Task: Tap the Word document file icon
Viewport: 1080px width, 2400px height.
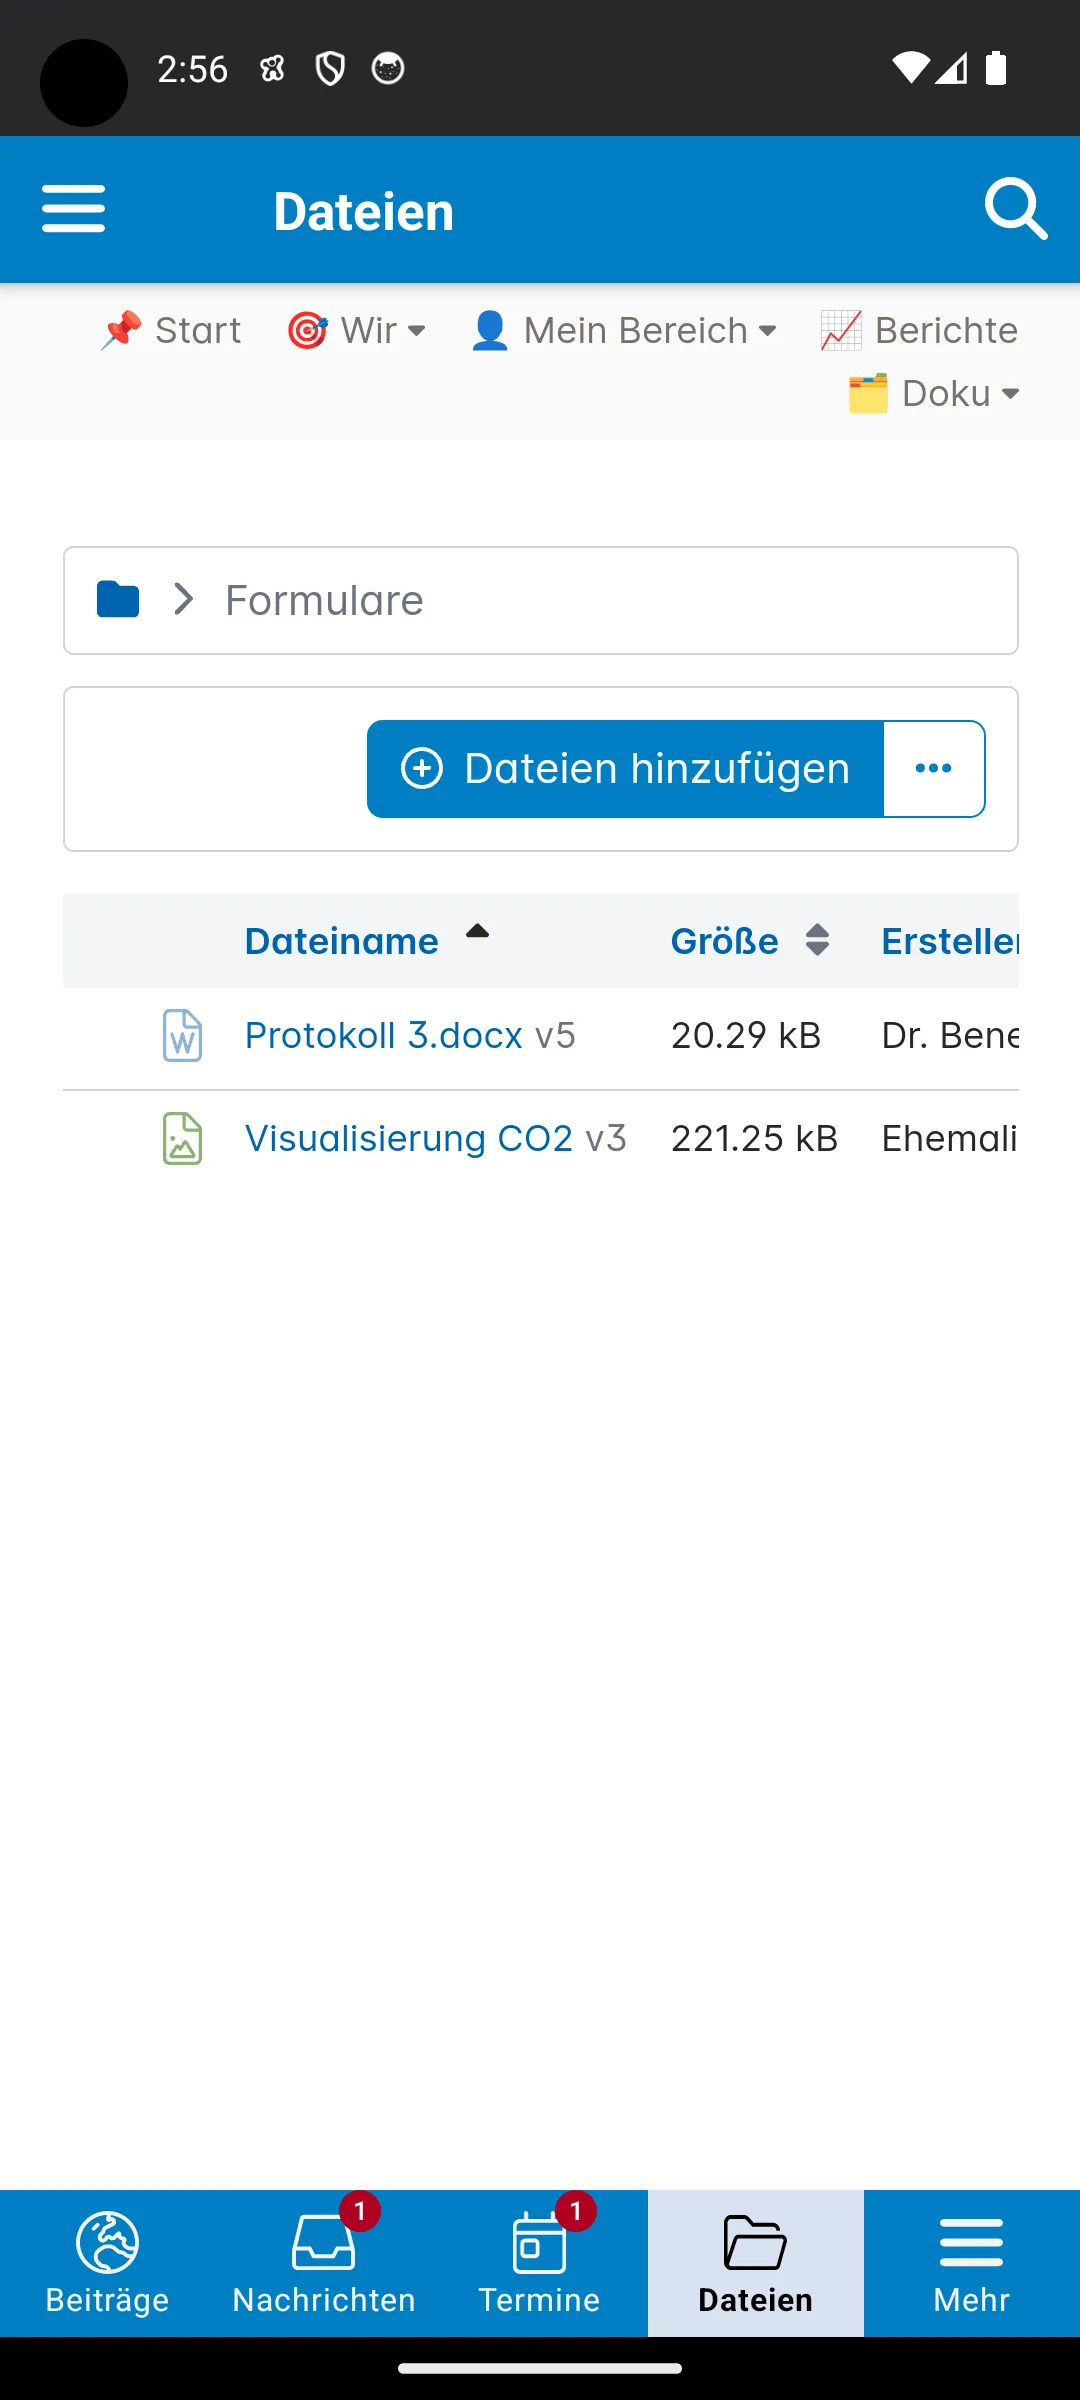Action: [x=182, y=1035]
